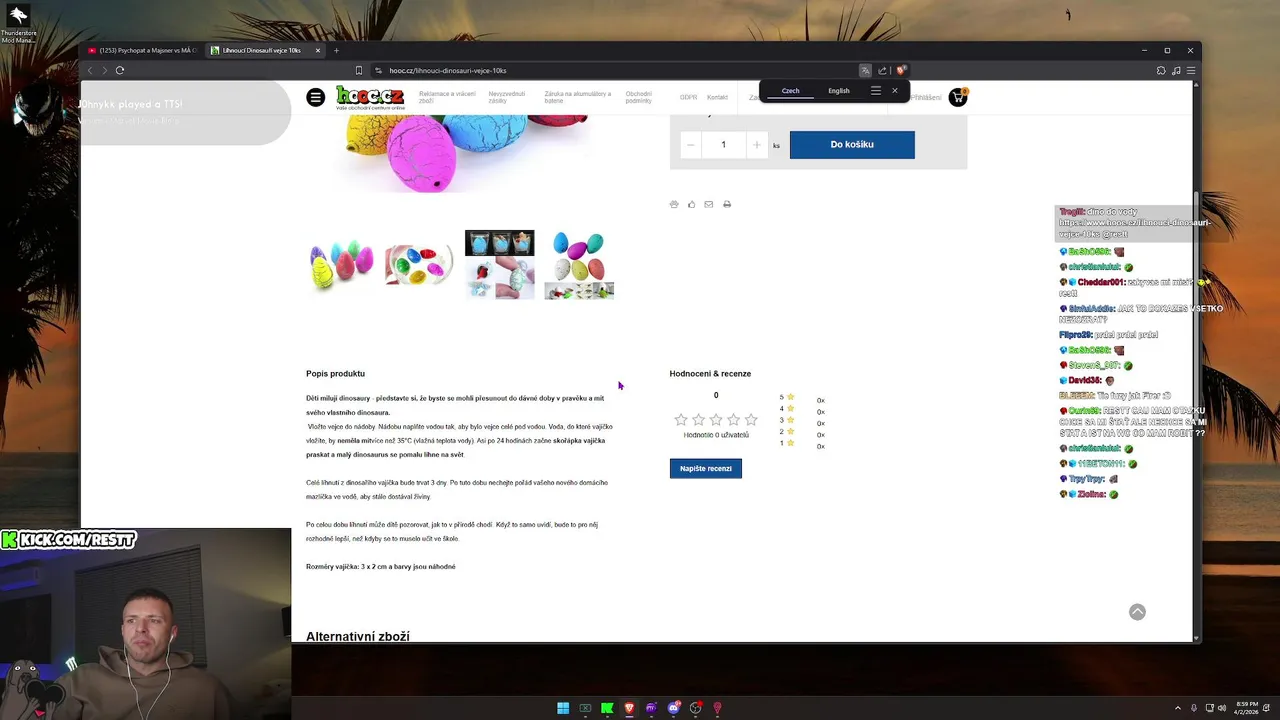The width and height of the screenshot is (1280, 720).
Task: Click the first empty rating star
Action: [x=681, y=420]
